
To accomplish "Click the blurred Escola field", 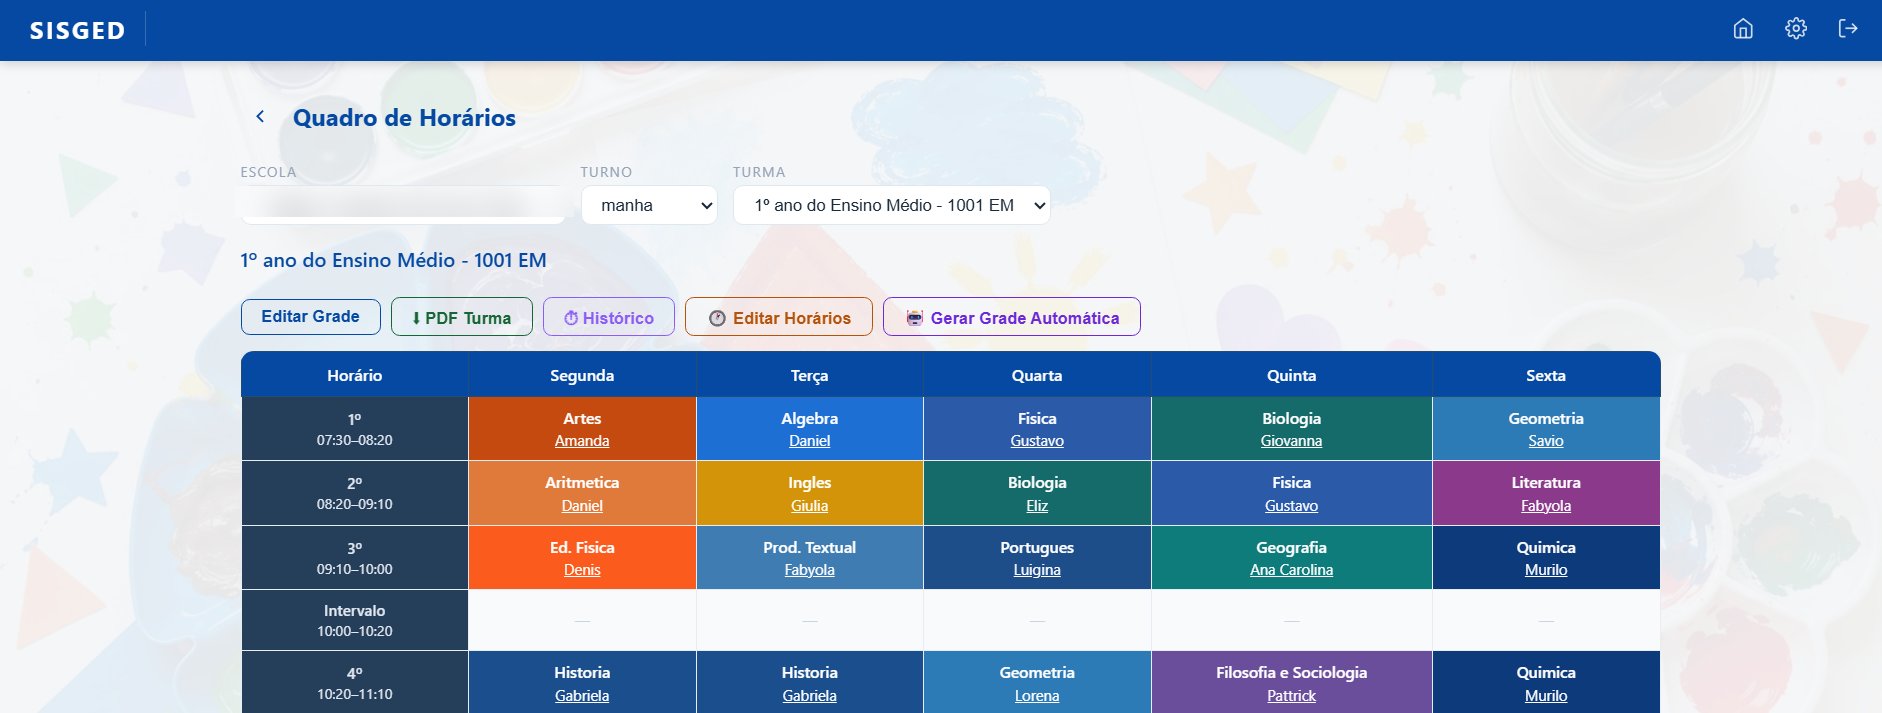I will point(402,204).
